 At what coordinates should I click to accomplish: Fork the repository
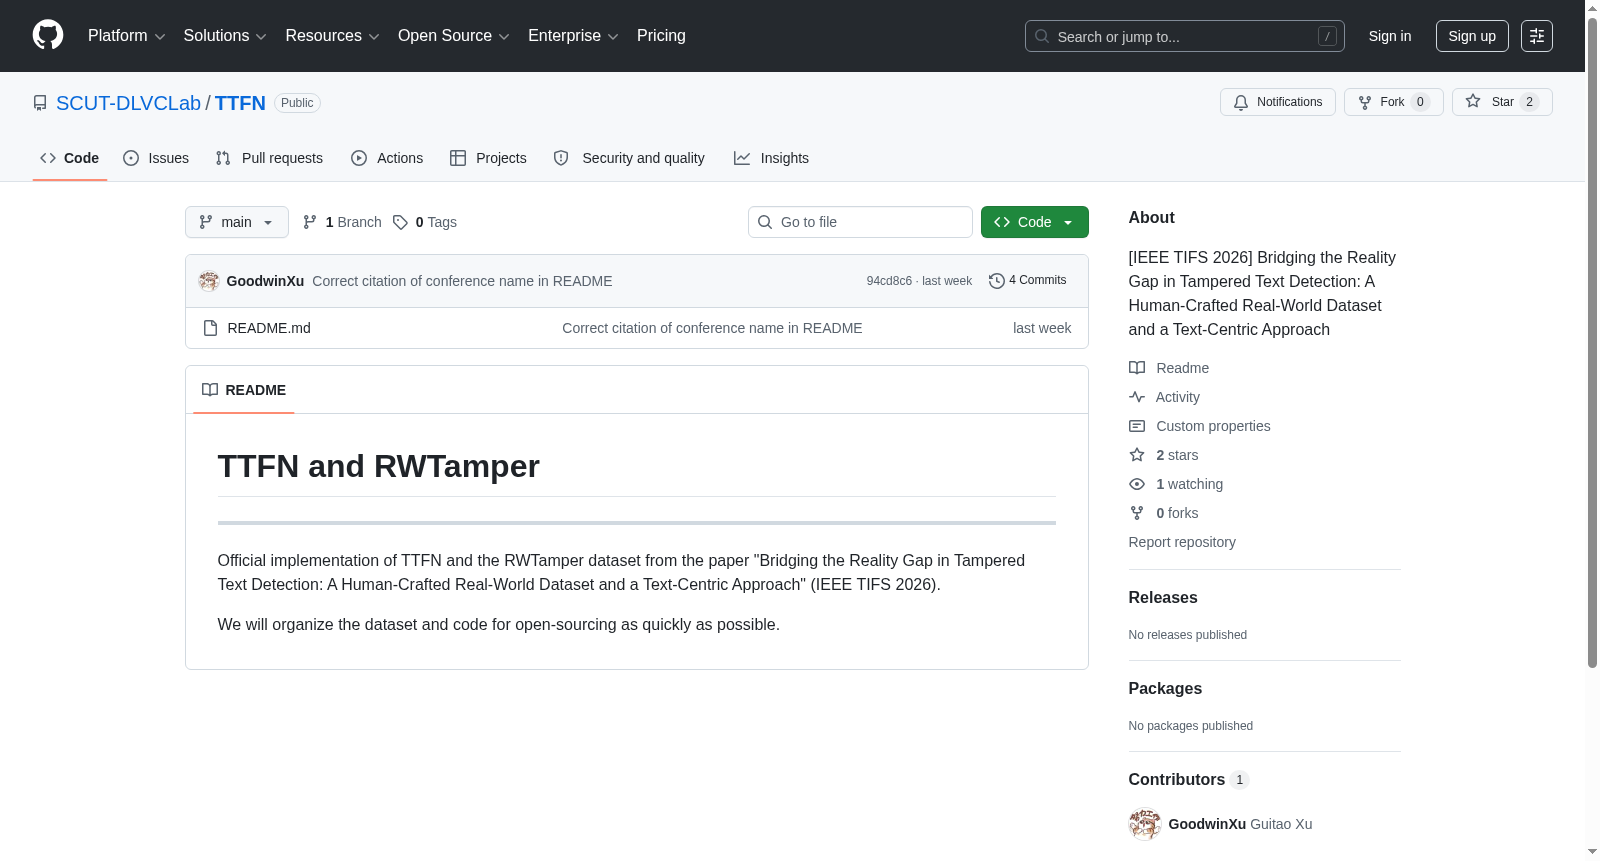point(1394,102)
